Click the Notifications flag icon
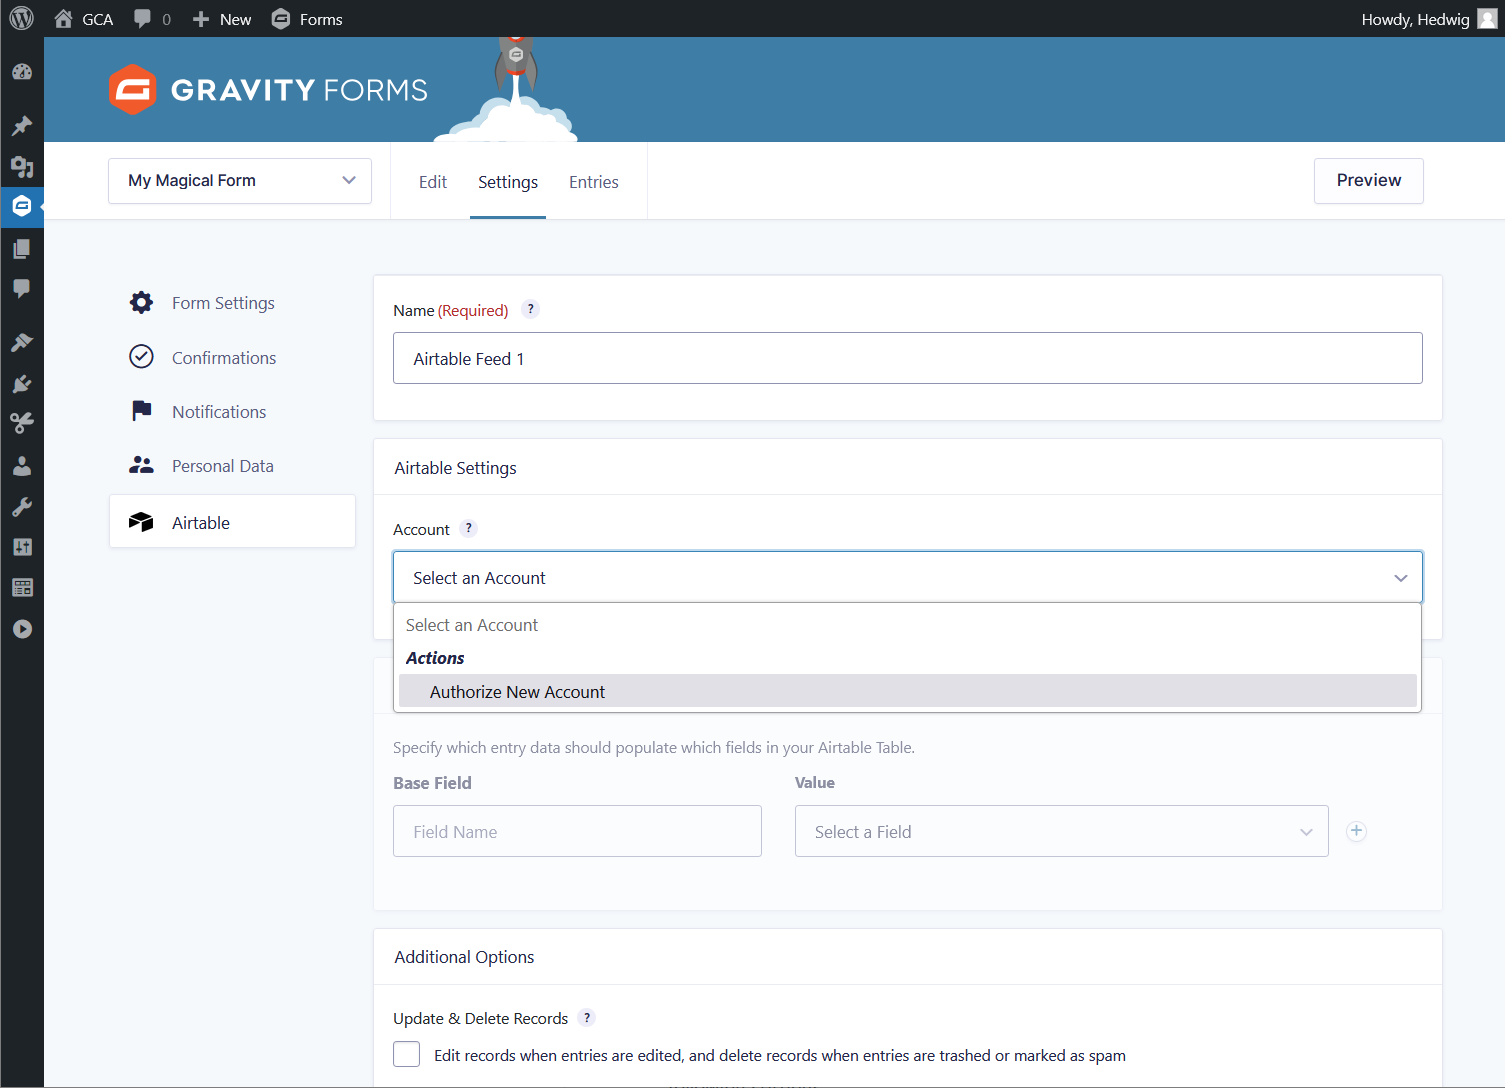 [x=142, y=411]
